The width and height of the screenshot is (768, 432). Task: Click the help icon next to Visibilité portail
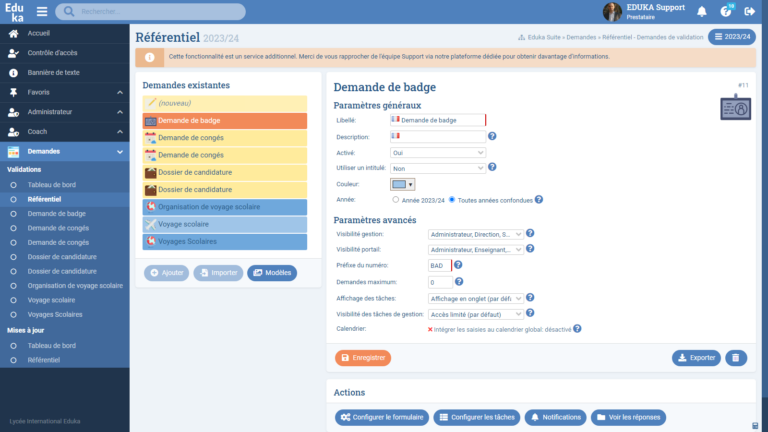click(530, 249)
